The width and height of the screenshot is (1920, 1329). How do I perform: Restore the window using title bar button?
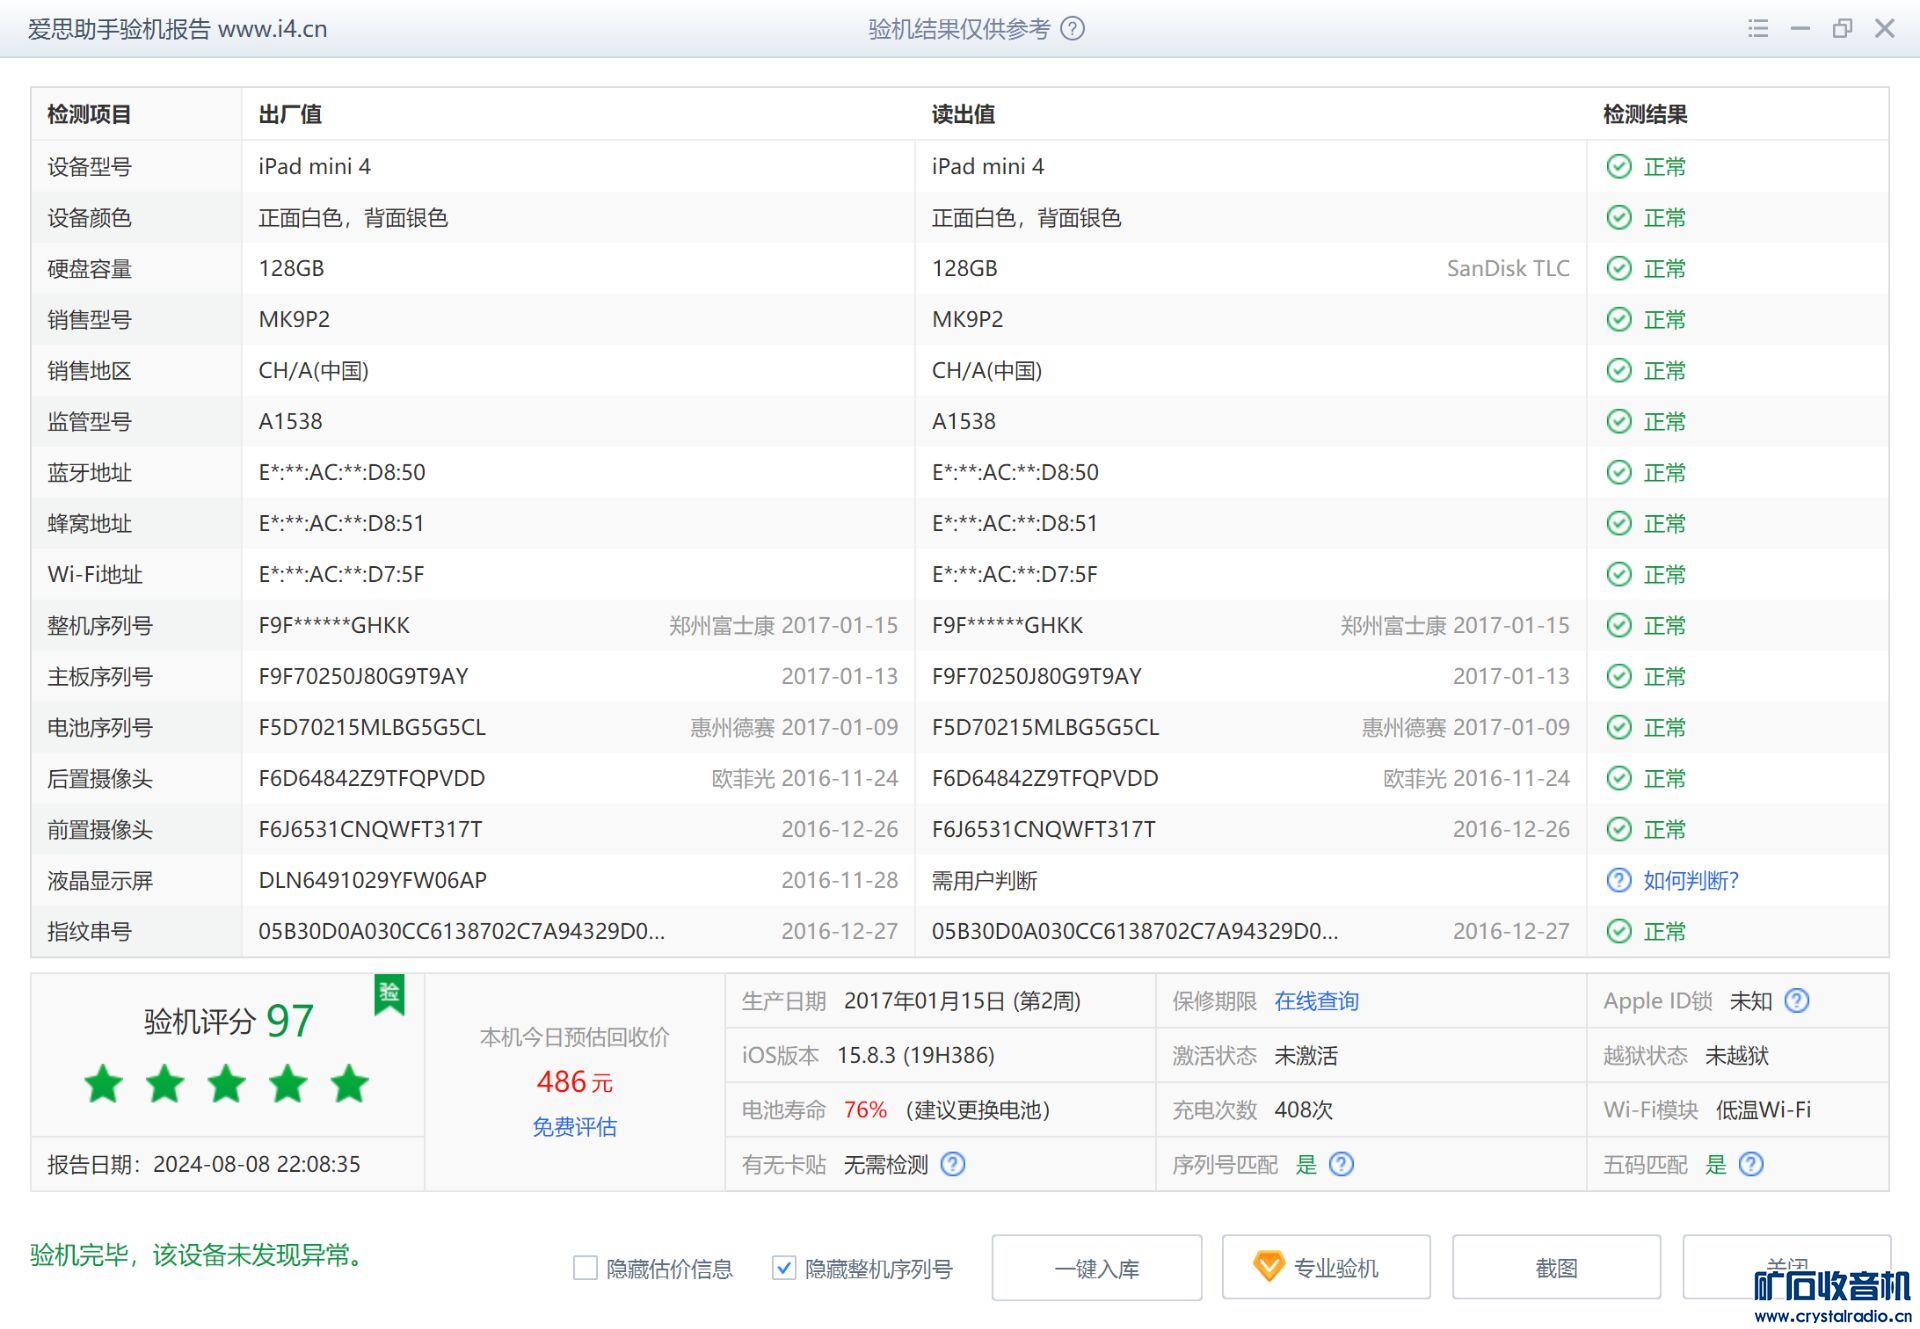[x=1841, y=29]
